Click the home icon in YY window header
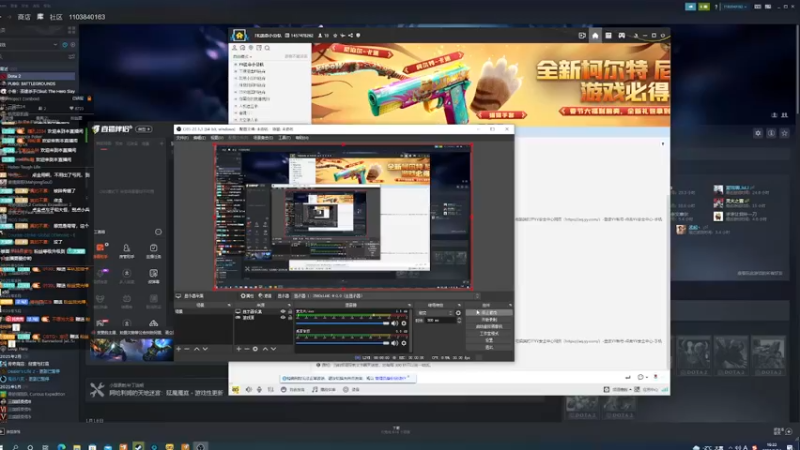Image resolution: width=800 pixels, height=450 pixels. pyautogui.click(x=595, y=35)
